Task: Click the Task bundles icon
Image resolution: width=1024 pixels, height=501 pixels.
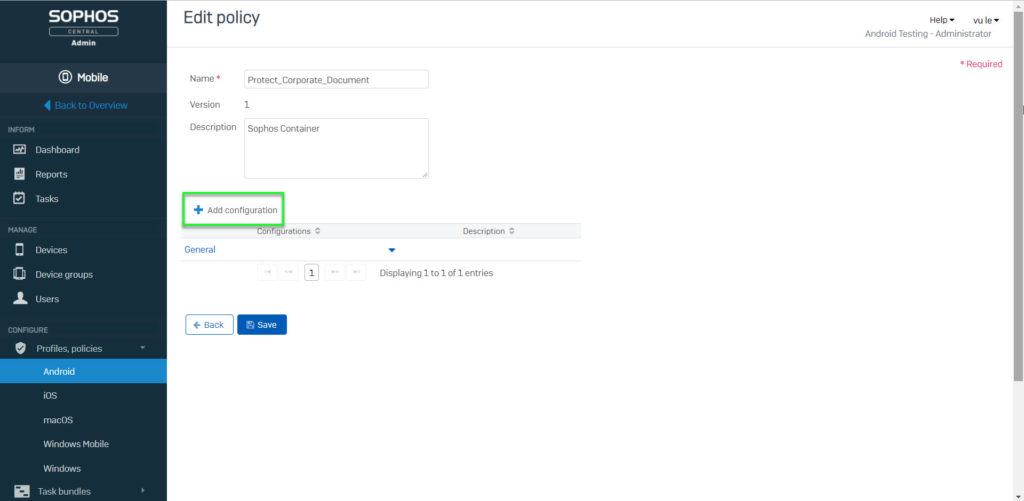Action: (22, 491)
